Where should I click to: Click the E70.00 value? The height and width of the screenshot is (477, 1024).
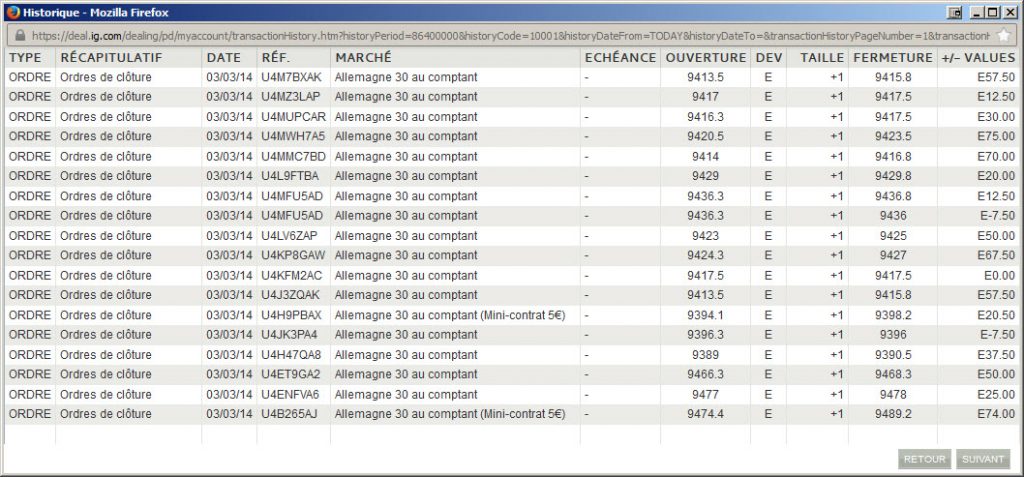996,157
